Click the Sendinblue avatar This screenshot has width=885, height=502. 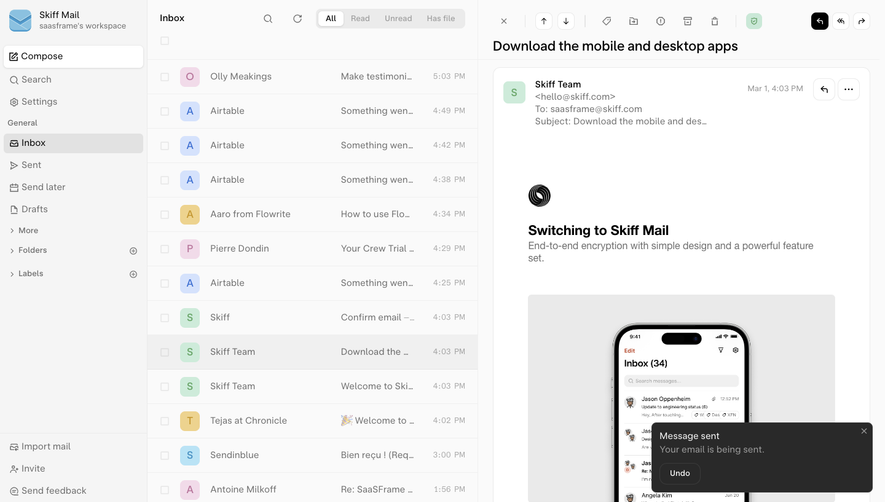click(190, 455)
